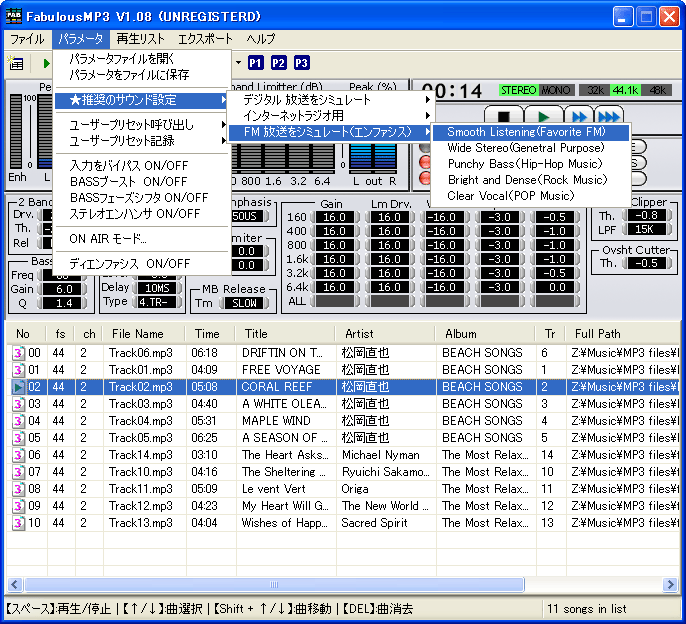This screenshot has height=624, width=686.
Task: Select Punchy Bass(Hip-Hop Music) preset
Action: 531,164
